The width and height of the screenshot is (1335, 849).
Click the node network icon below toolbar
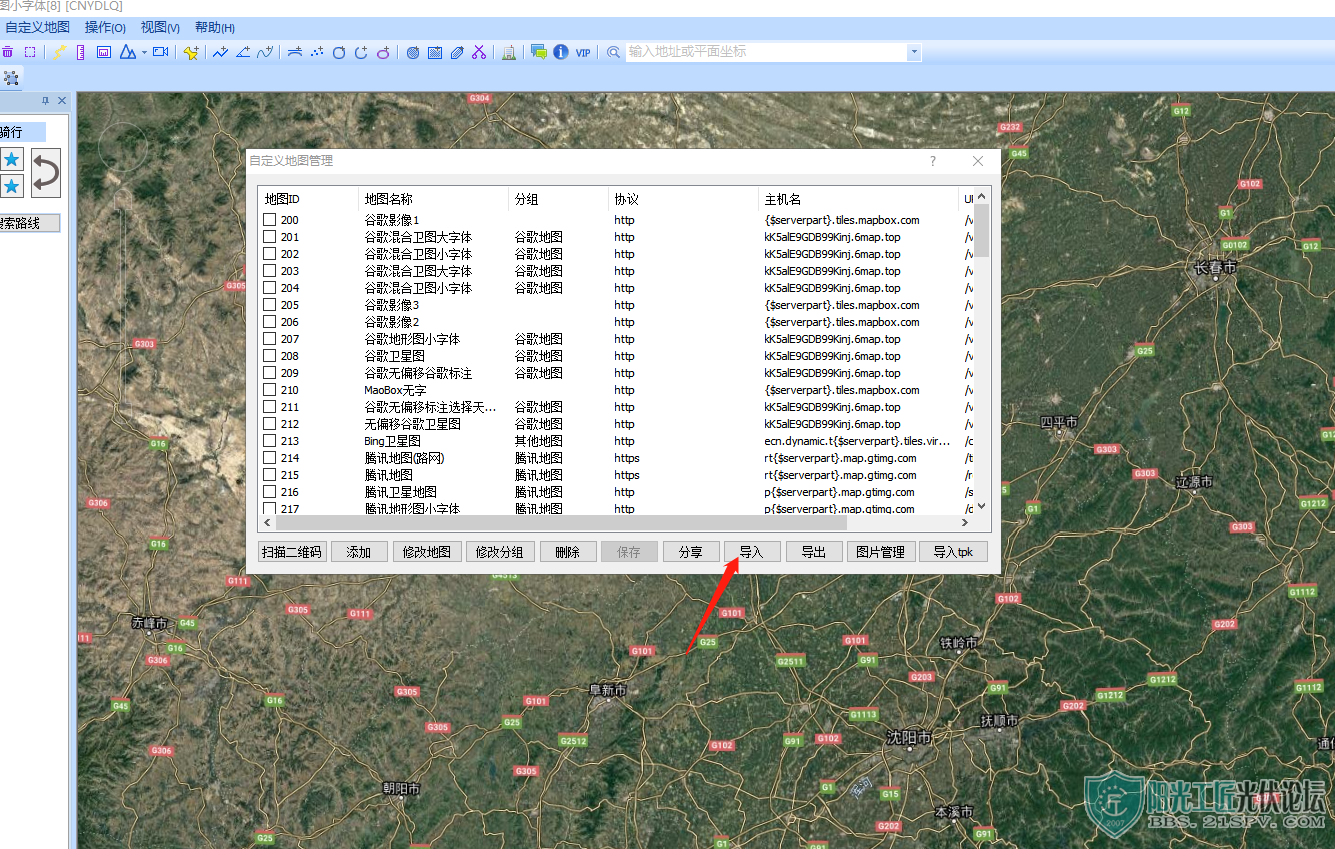point(11,77)
